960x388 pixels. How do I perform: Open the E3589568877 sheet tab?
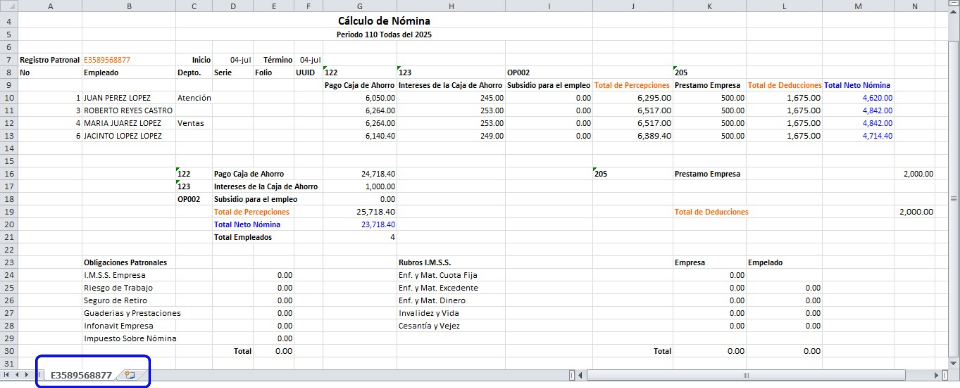pos(81,375)
